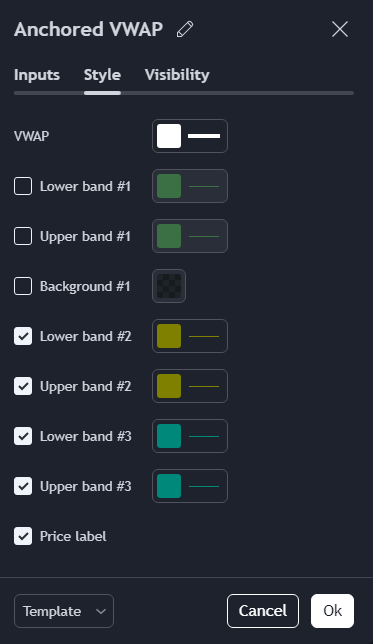
Task: Open Upper band #3 line style
Action: 204,486
